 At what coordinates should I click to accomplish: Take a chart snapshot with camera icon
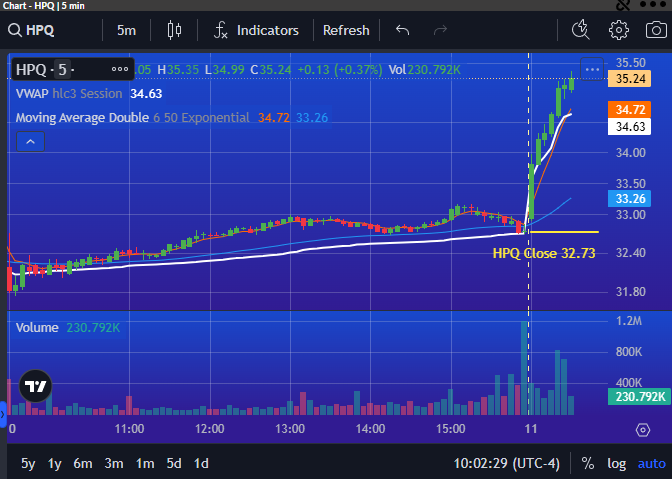tap(656, 30)
